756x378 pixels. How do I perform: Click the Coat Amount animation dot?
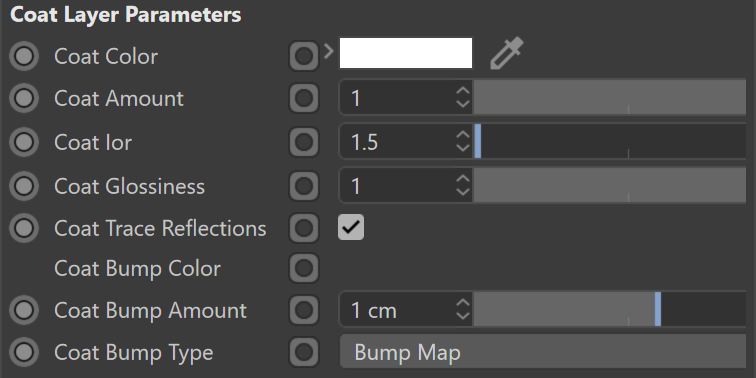[x=24, y=98]
